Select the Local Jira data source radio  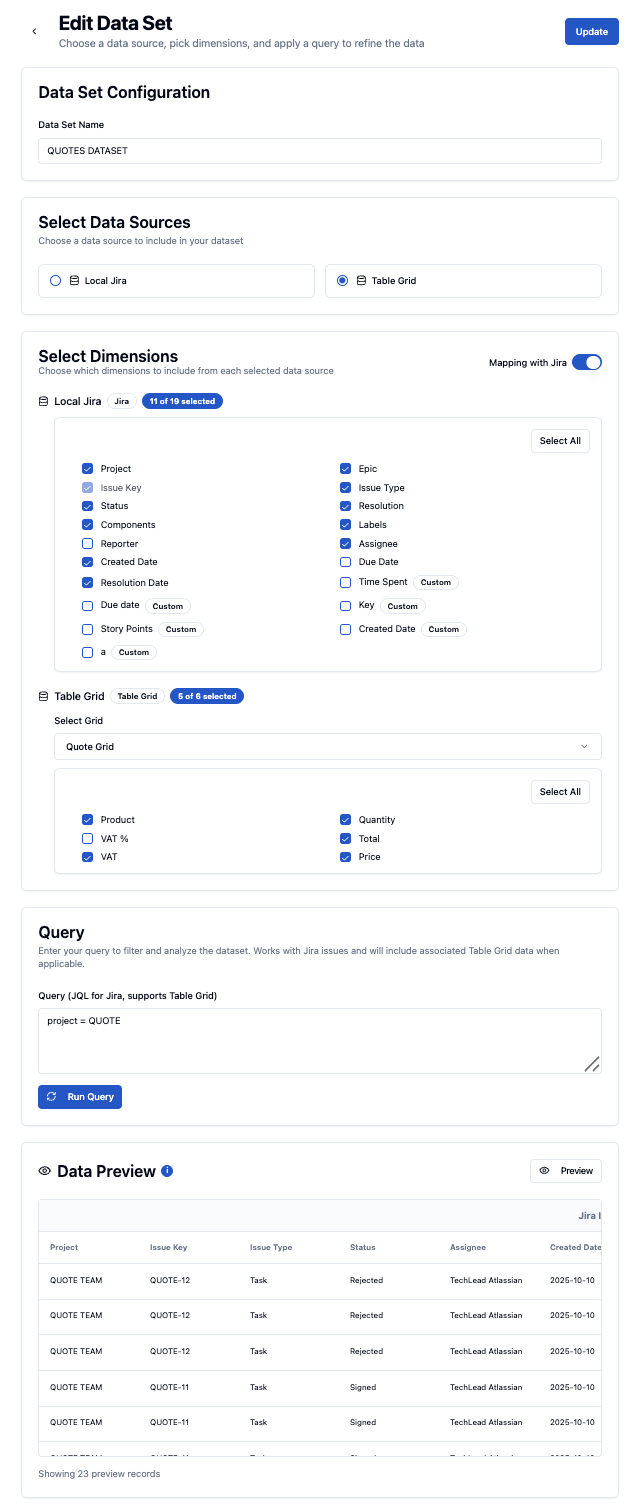(56, 281)
